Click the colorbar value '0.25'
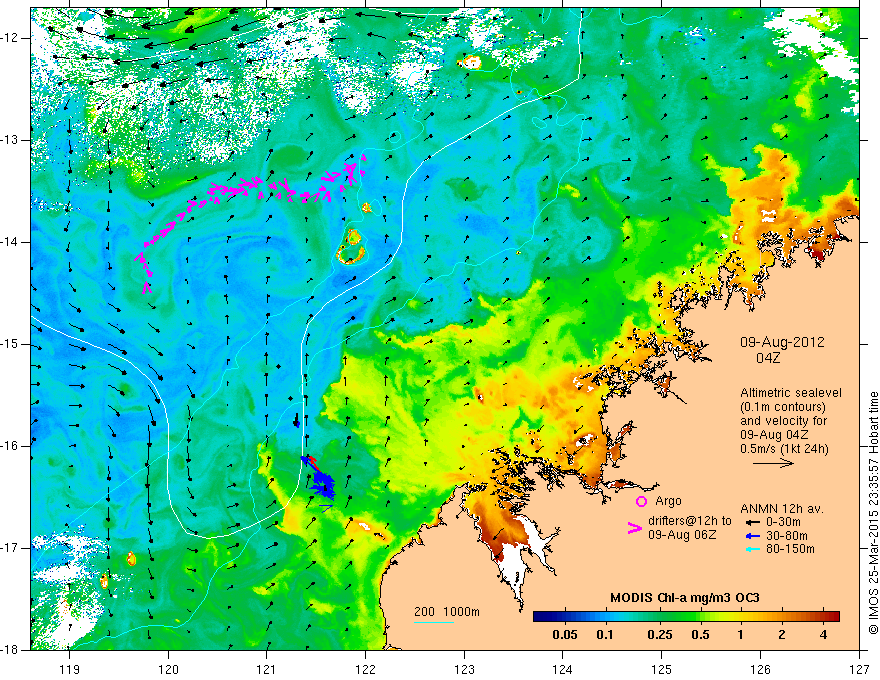 (x=659, y=635)
